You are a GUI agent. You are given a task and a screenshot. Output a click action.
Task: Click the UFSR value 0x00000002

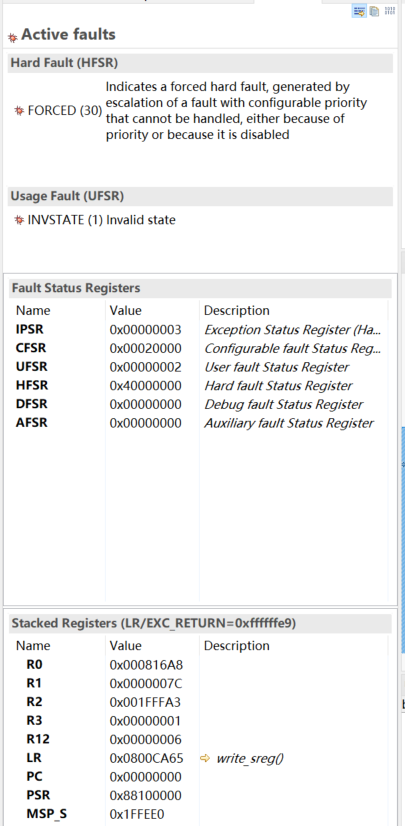pos(145,367)
